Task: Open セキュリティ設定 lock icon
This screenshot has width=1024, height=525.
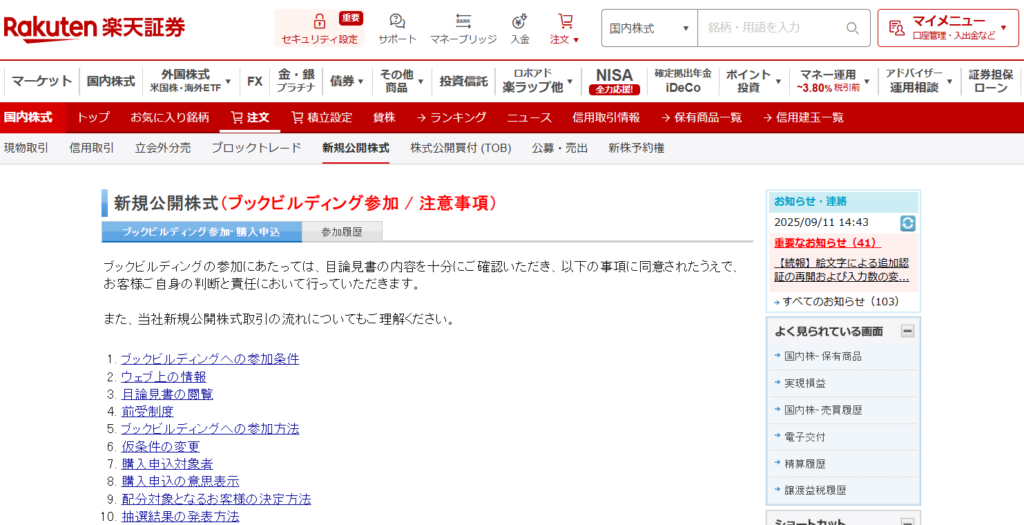Action: pos(319,22)
